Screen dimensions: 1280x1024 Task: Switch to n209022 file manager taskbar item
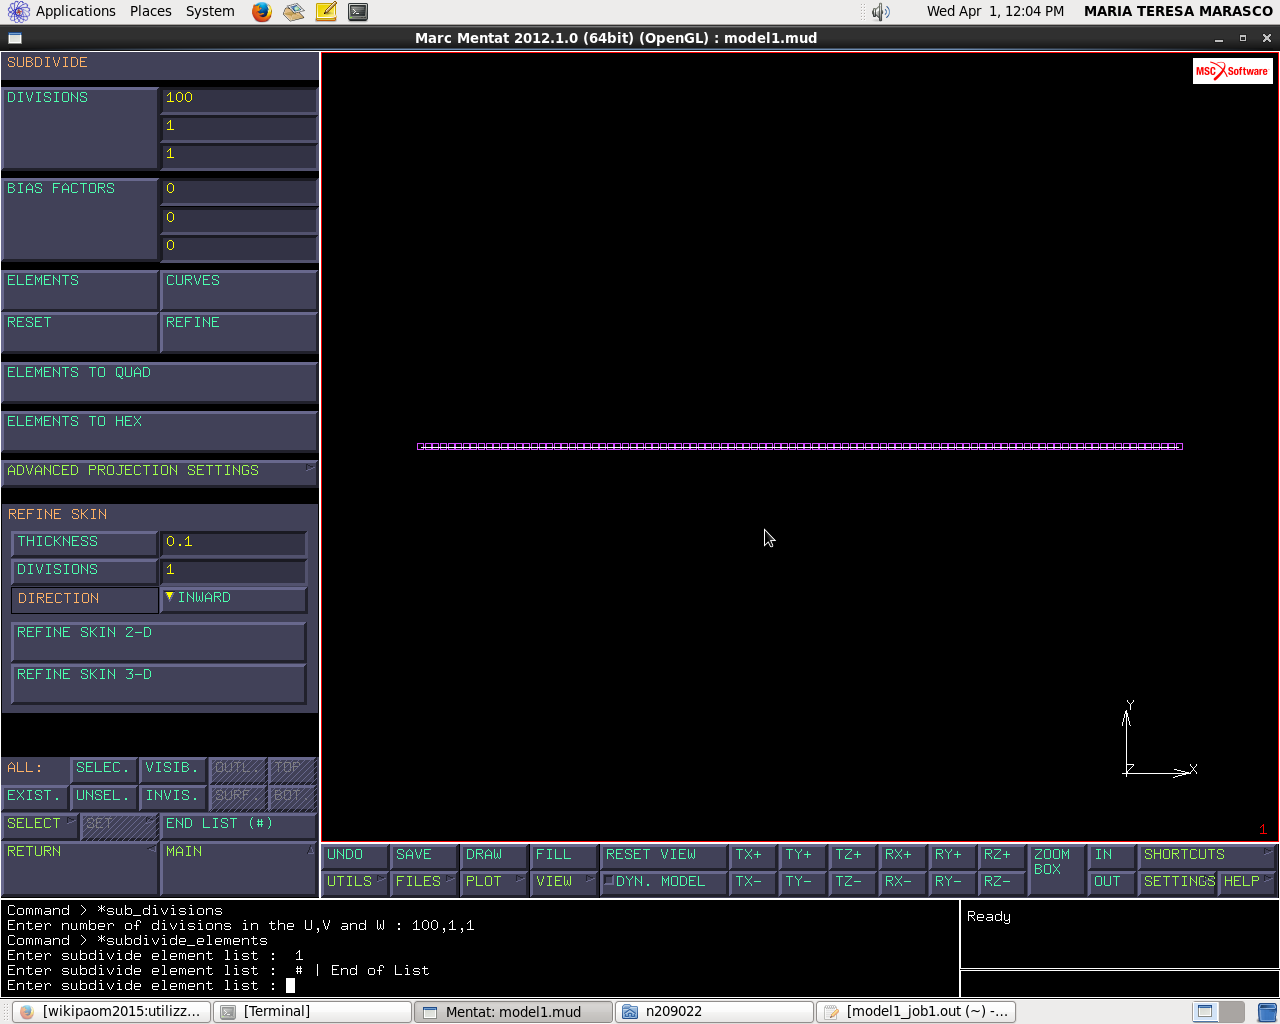(x=715, y=1011)
